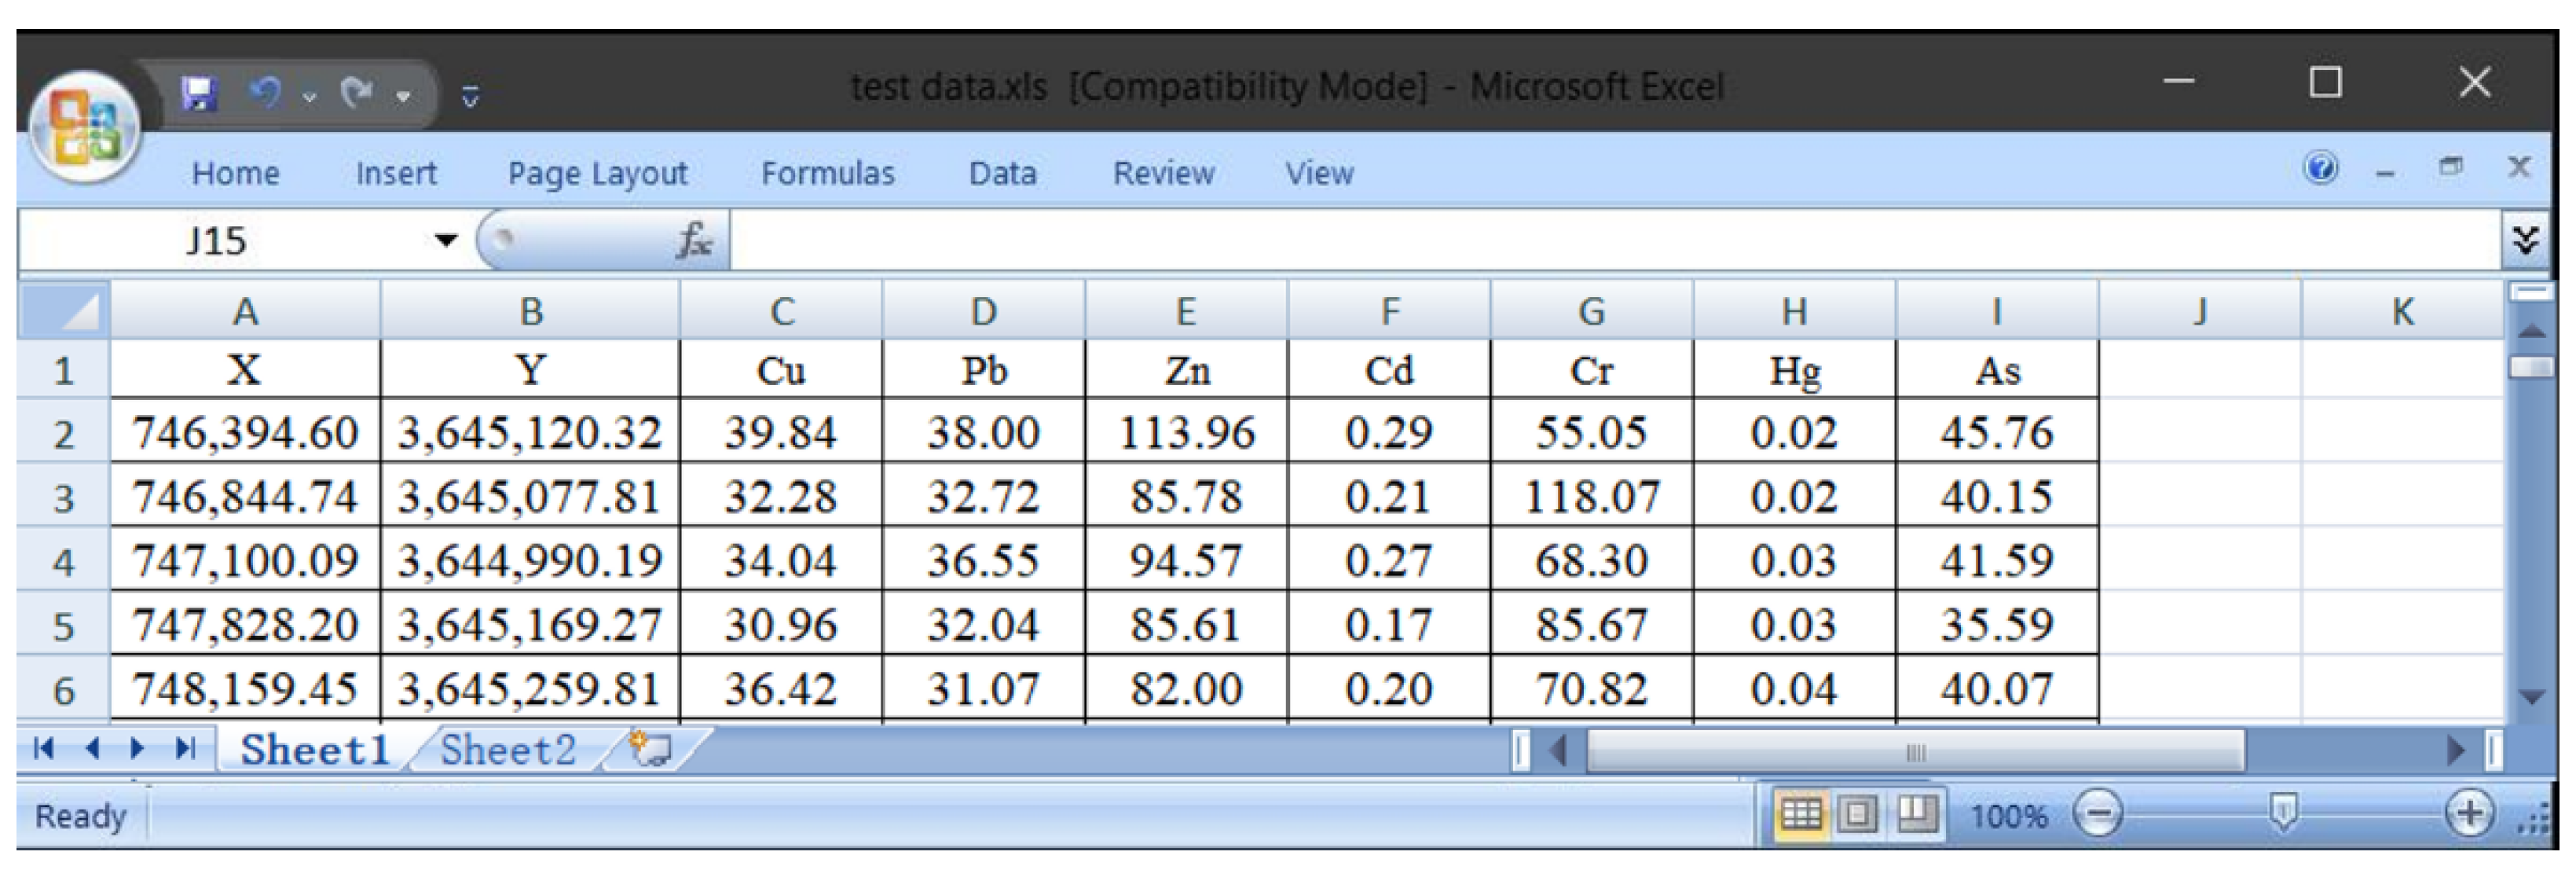The width and height of the screenshot is (2576, 870).
Task: Expand the formula bar with chevron
Action: pos(2526,240)
